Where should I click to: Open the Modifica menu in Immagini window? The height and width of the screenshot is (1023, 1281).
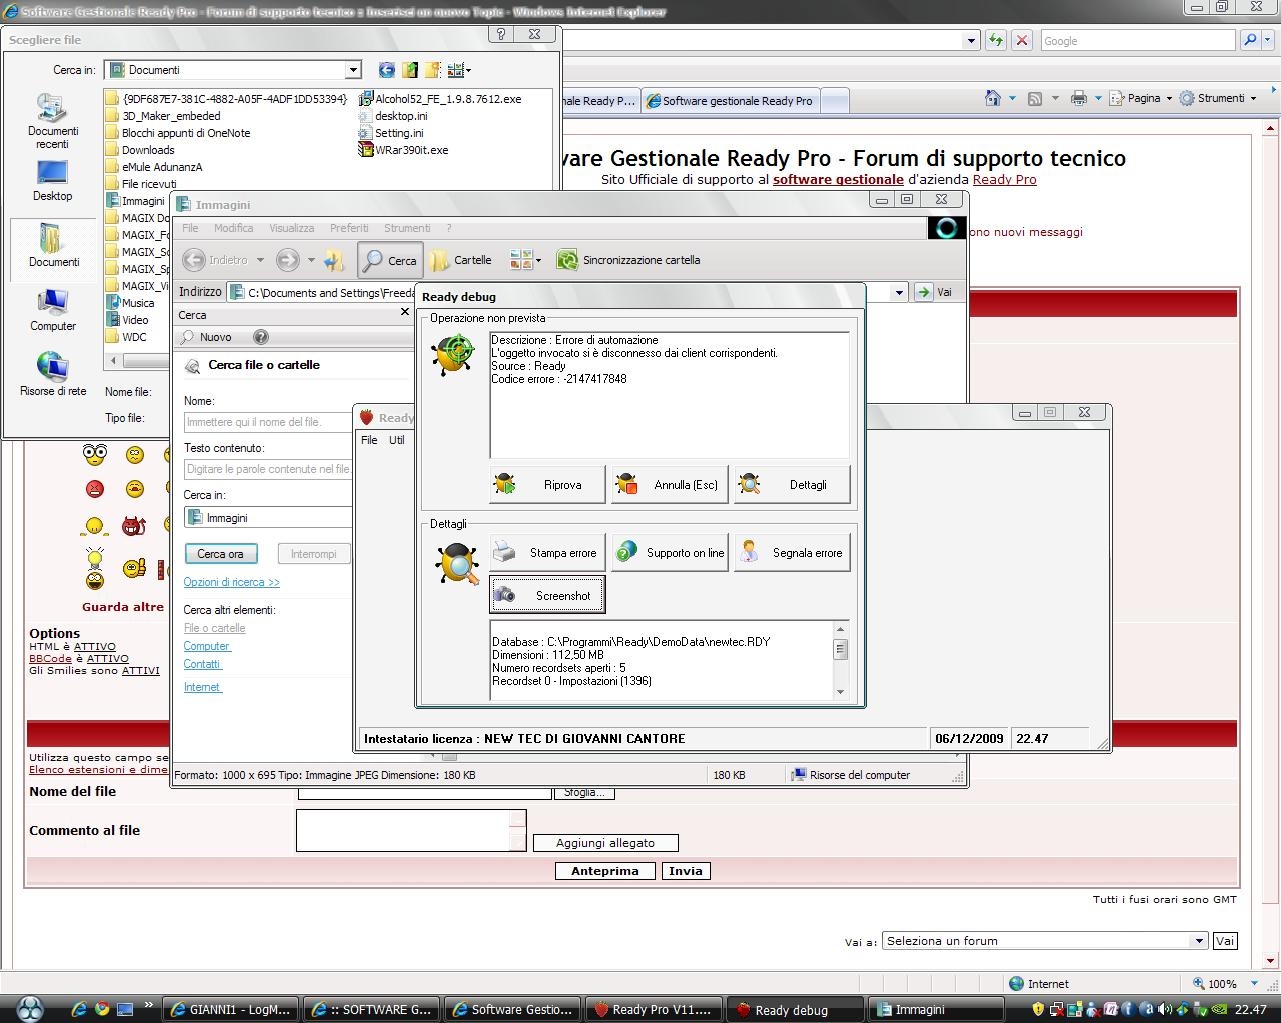point(233,228)
